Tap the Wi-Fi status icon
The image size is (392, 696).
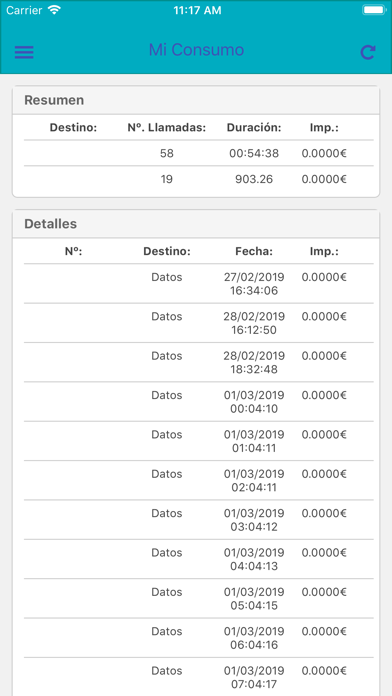(x=55, y=10)
